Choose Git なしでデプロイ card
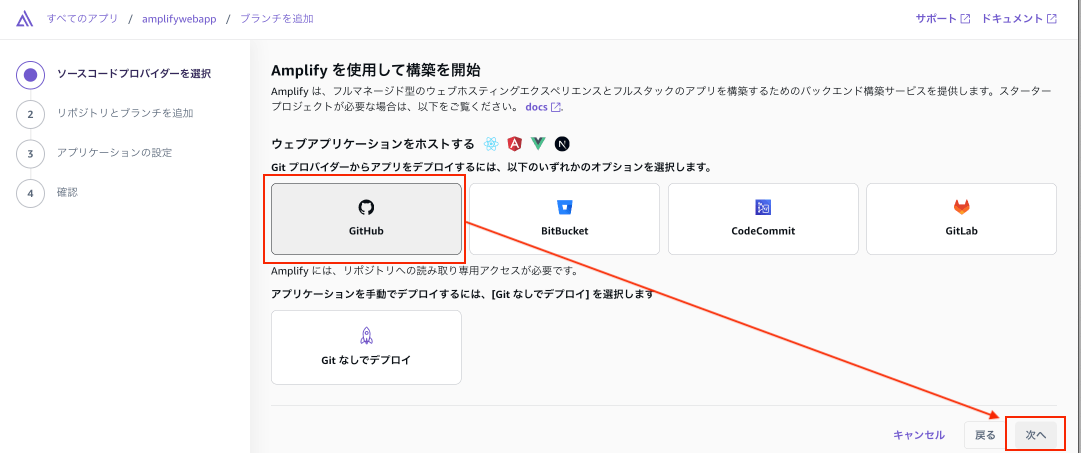1081x453 pixels. tap(366, 347)
